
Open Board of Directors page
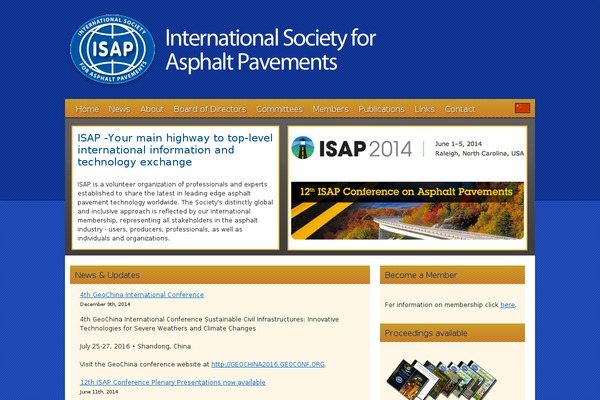click(x=210, y=109)
